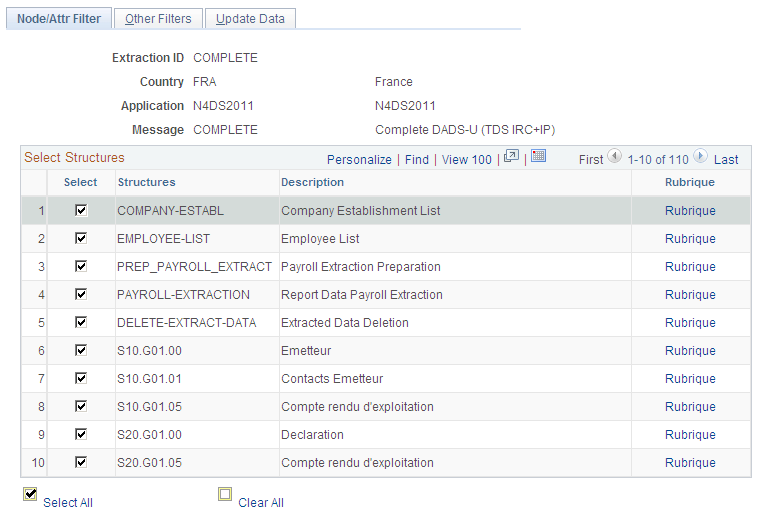Open Rubrique for COMPANY-ESTABL

(x=690, y=211)
